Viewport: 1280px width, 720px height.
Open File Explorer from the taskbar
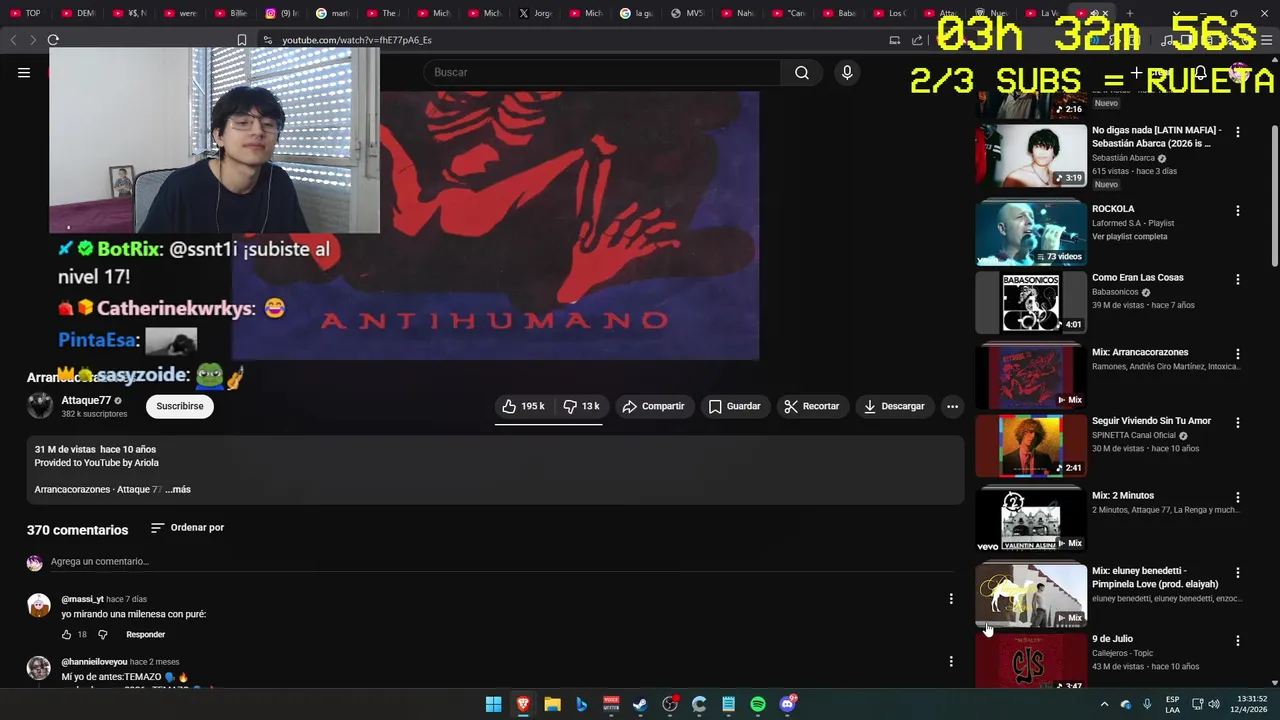click(x=552, y=704)
